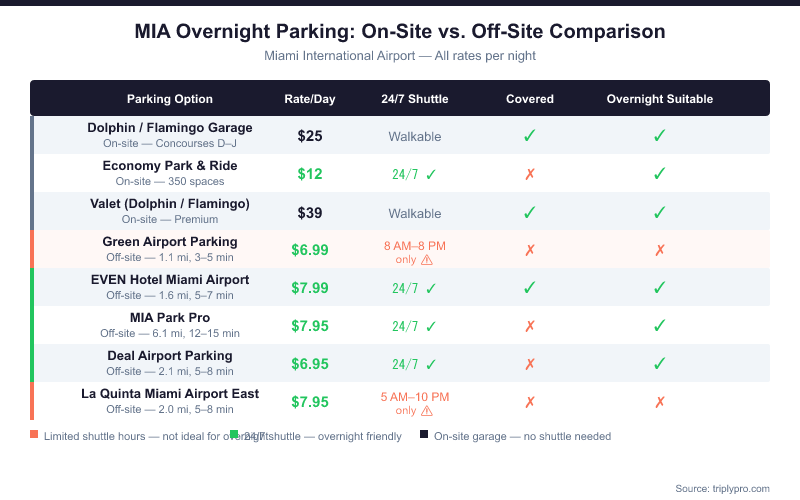Click the Overnight Suitable column header
The image size is (800, 500).
coord(660,99)
